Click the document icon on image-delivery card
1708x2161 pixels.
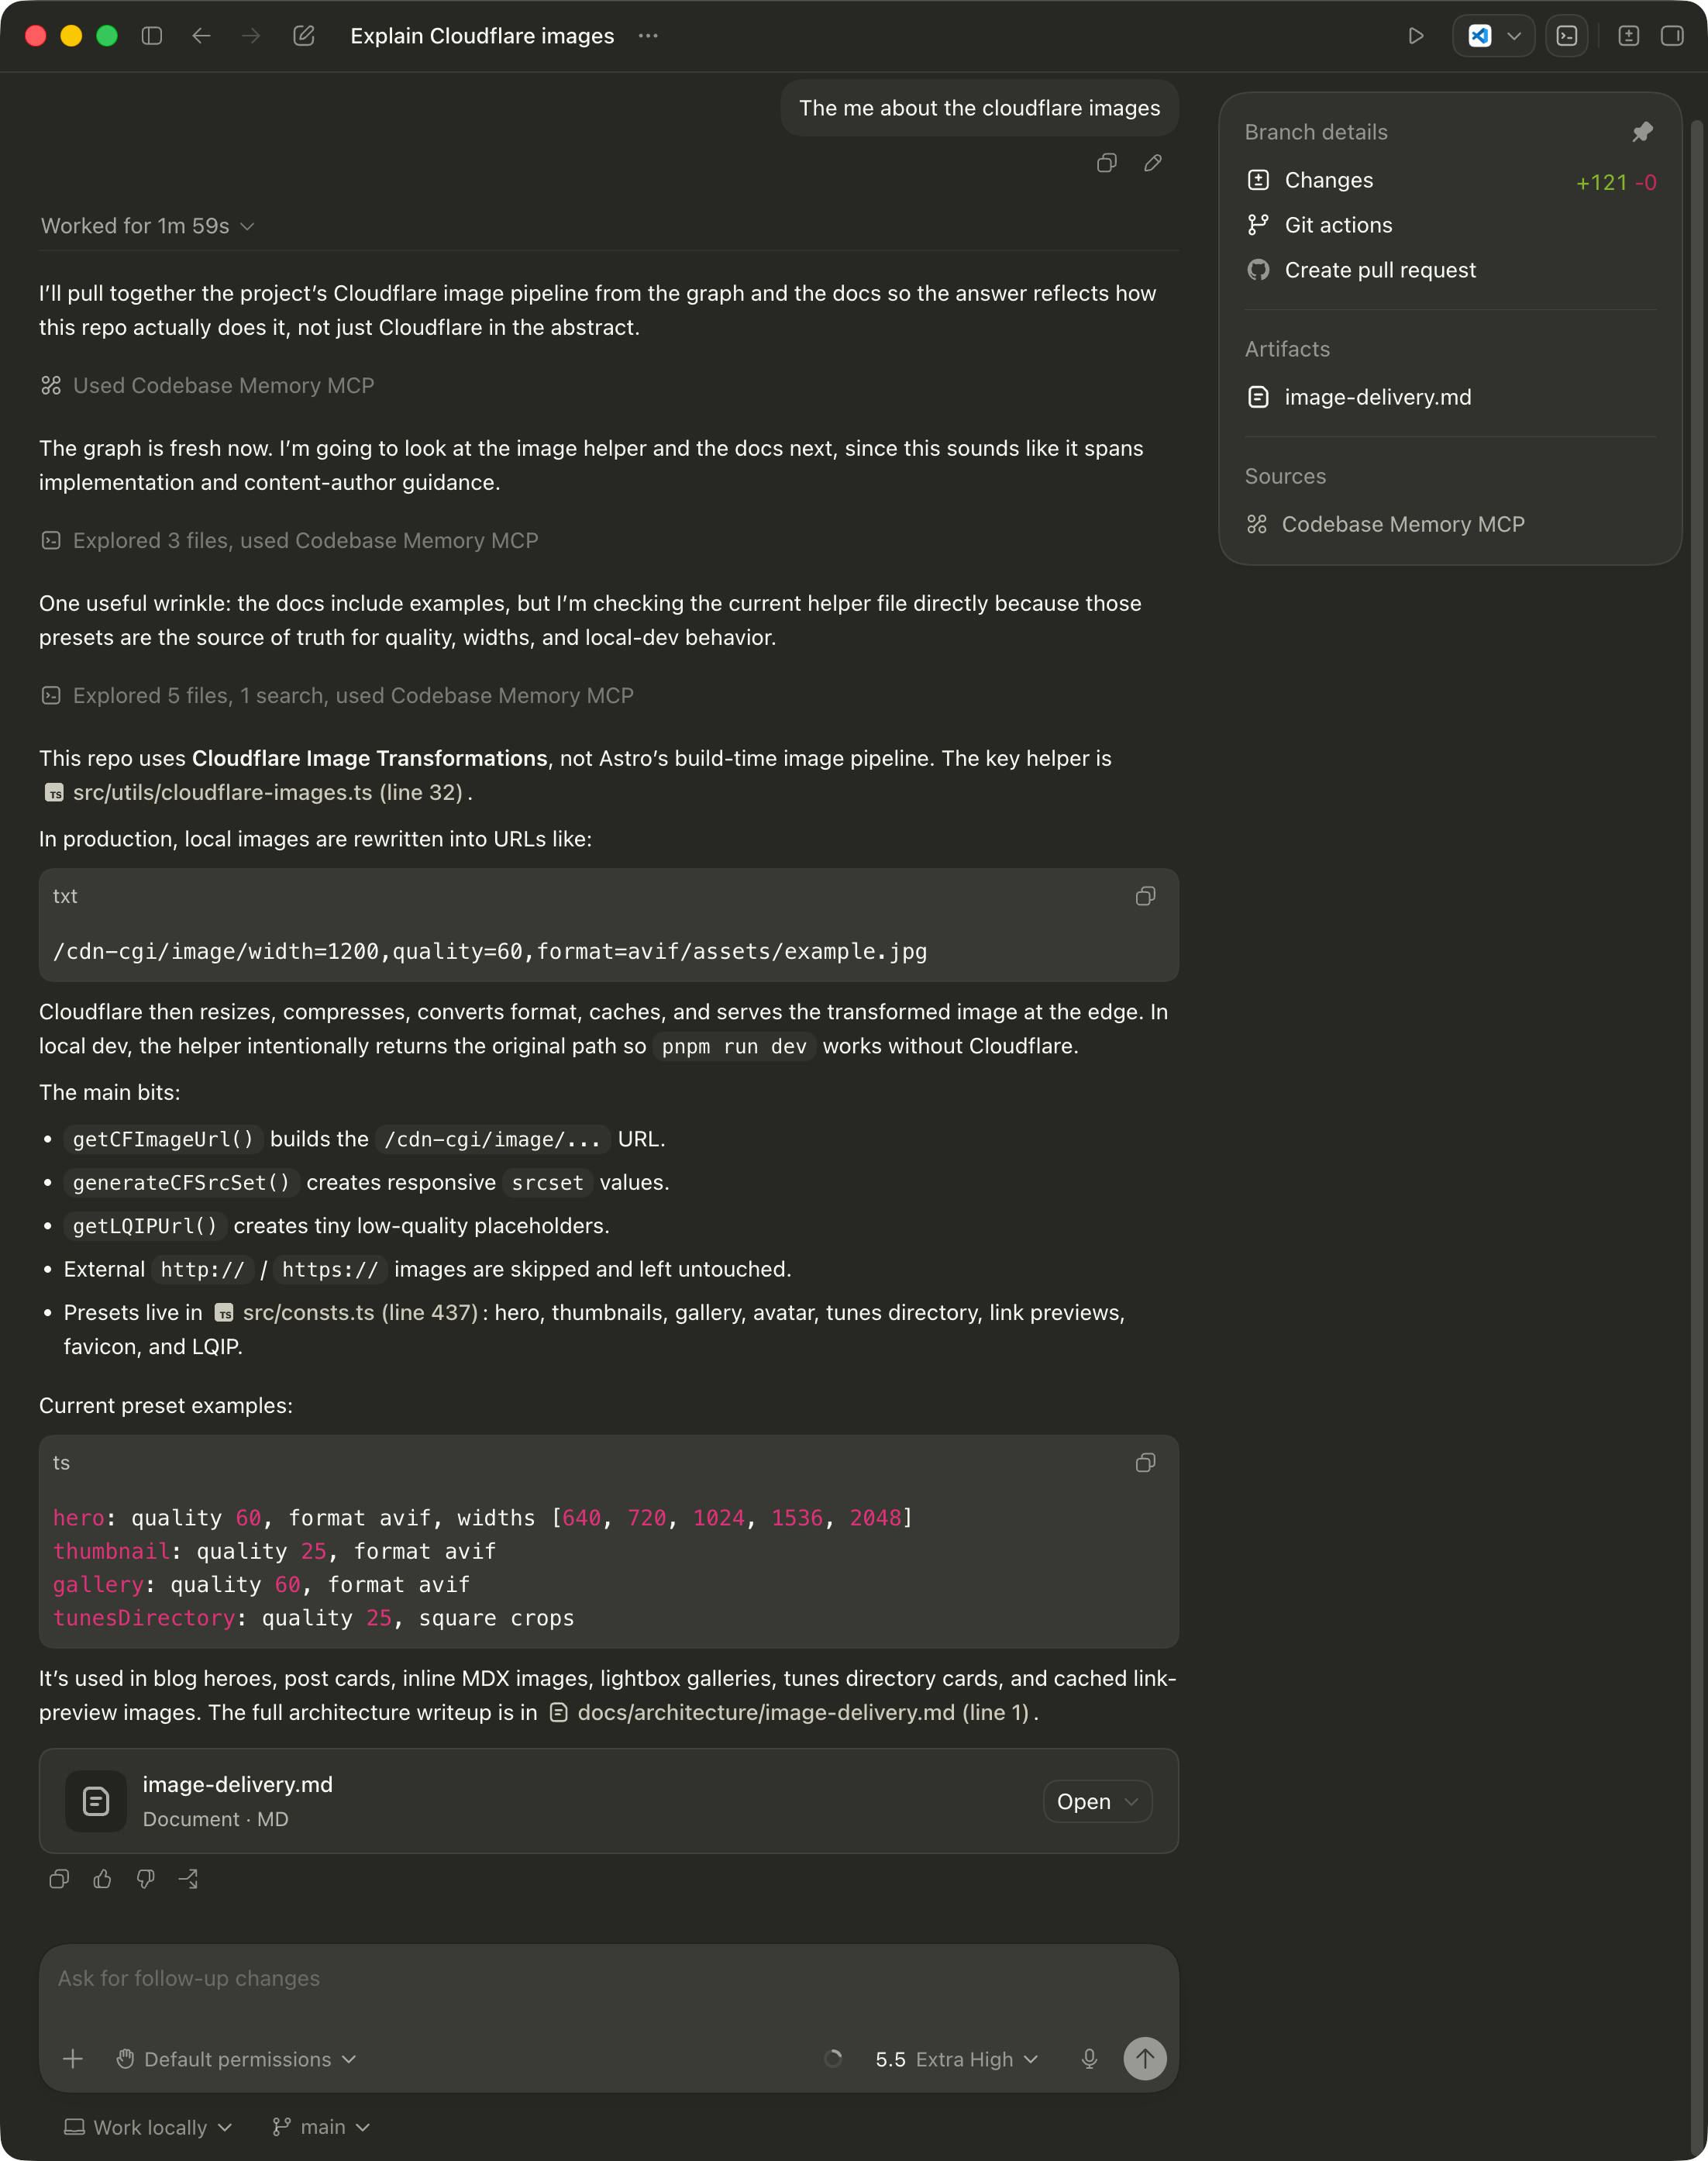pos(96,1801)
